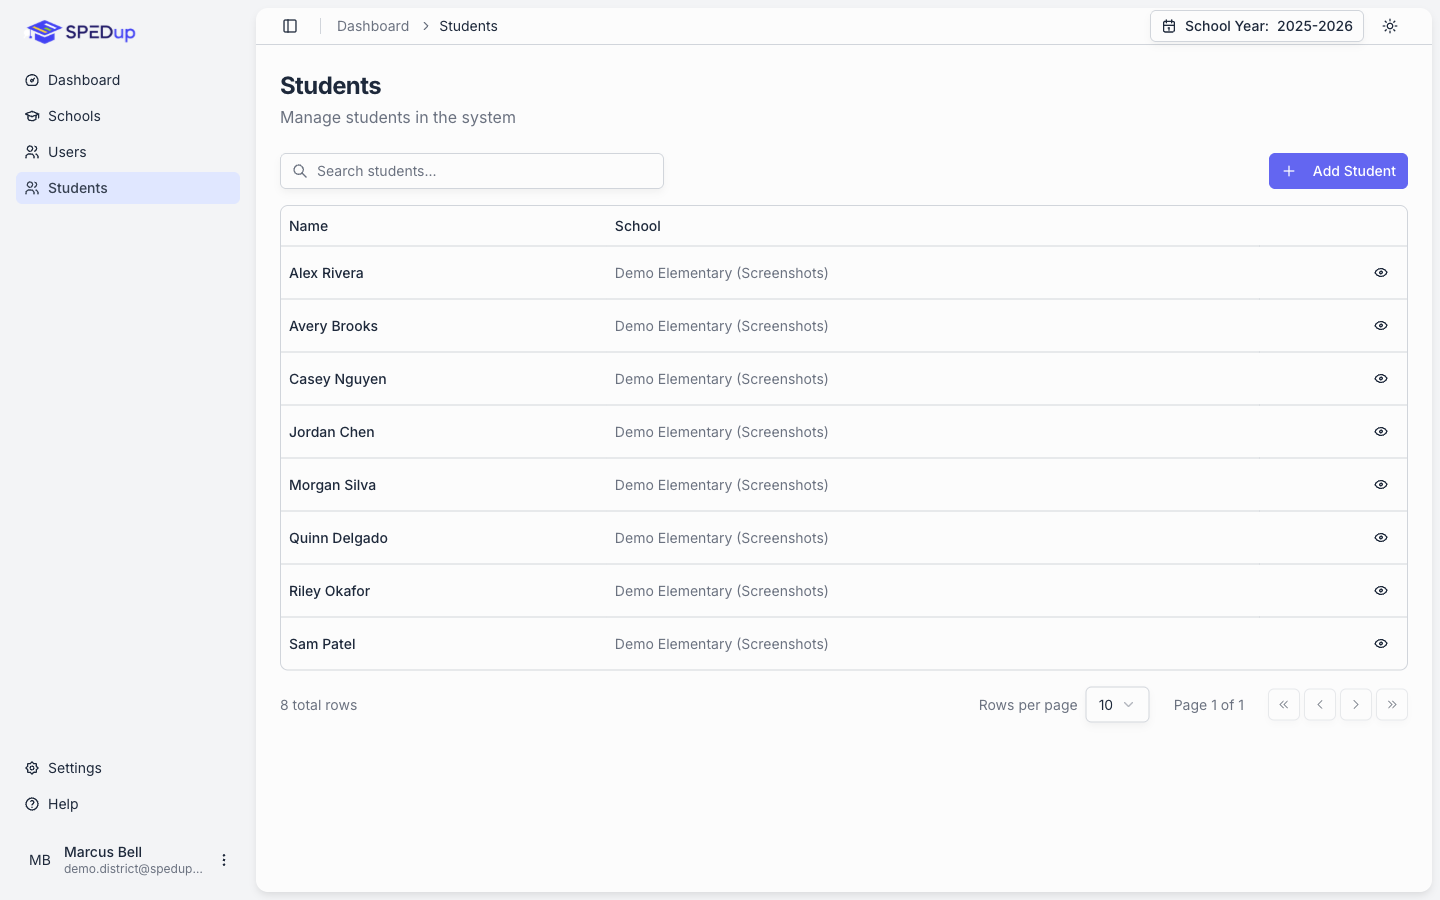Open Help in the sidebar
Image resolution: width=1440 pixels, height=900 pixels.
(128, 804)
